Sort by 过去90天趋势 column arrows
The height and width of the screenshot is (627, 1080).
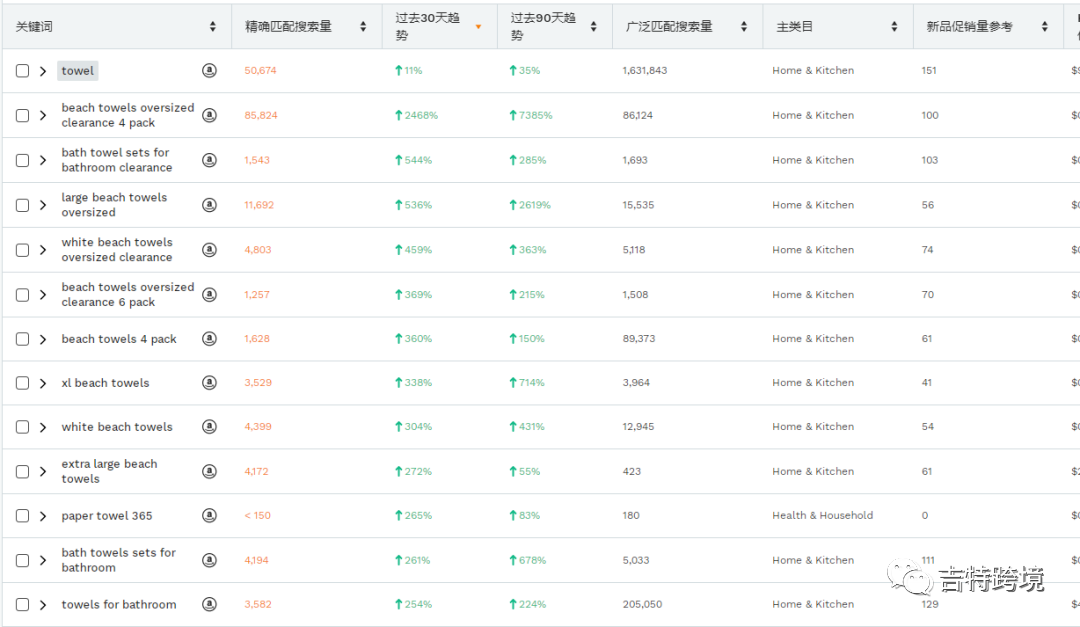click(x=594, y=26)
